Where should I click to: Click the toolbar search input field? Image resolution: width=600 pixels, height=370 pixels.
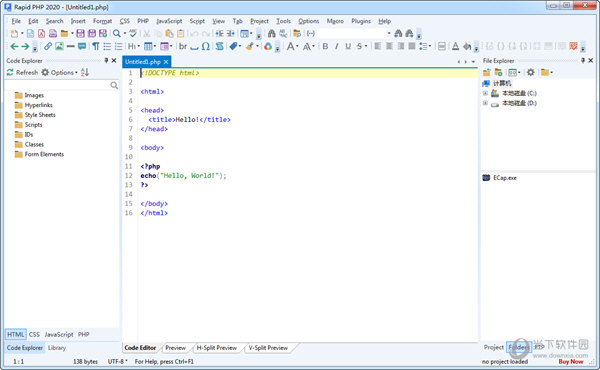click(x=351, y=34)
